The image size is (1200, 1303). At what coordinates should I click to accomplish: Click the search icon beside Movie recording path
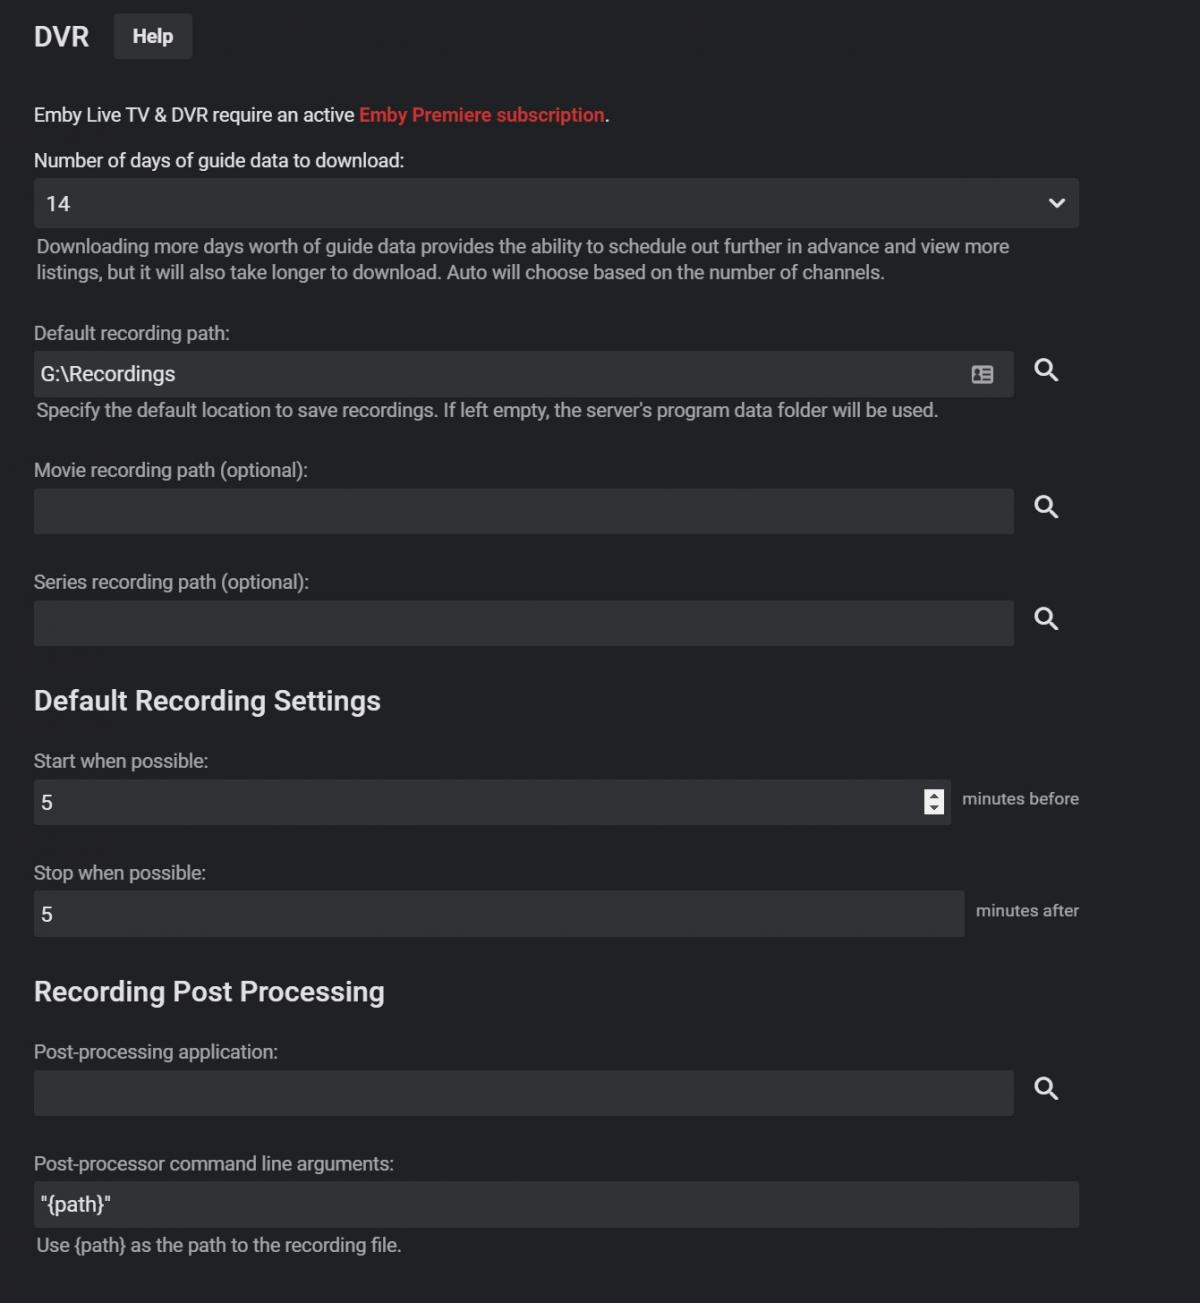coord(1046,507)
